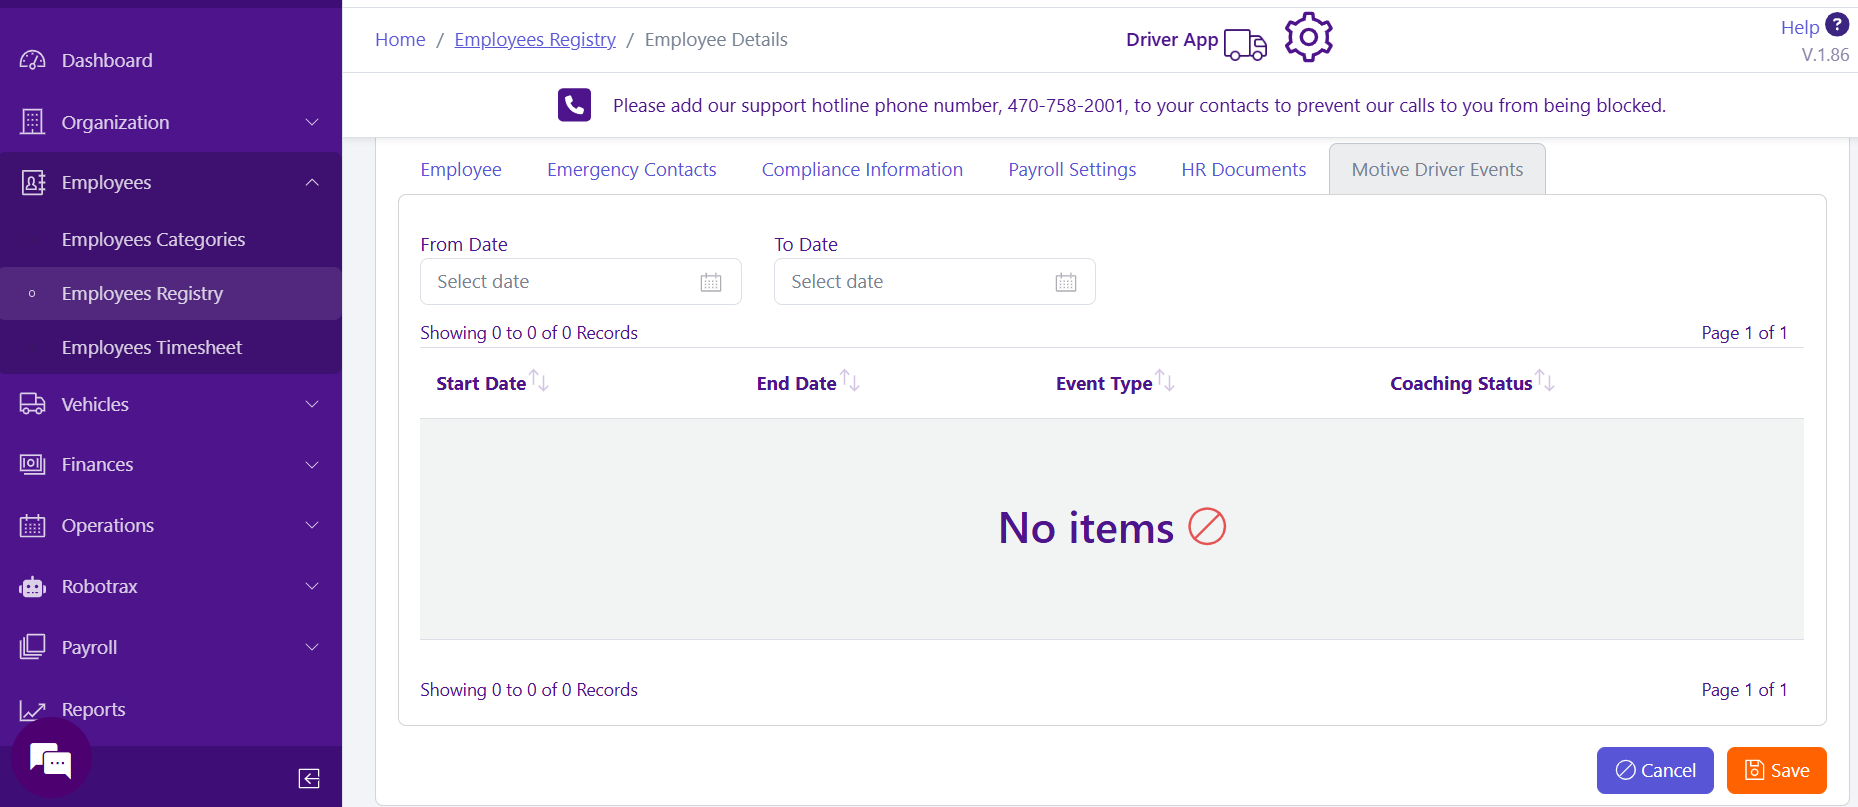This screenshot has width=1858, height=807.
Task: Expand the Operations menu chevron
Action: (x=312, y=525)
